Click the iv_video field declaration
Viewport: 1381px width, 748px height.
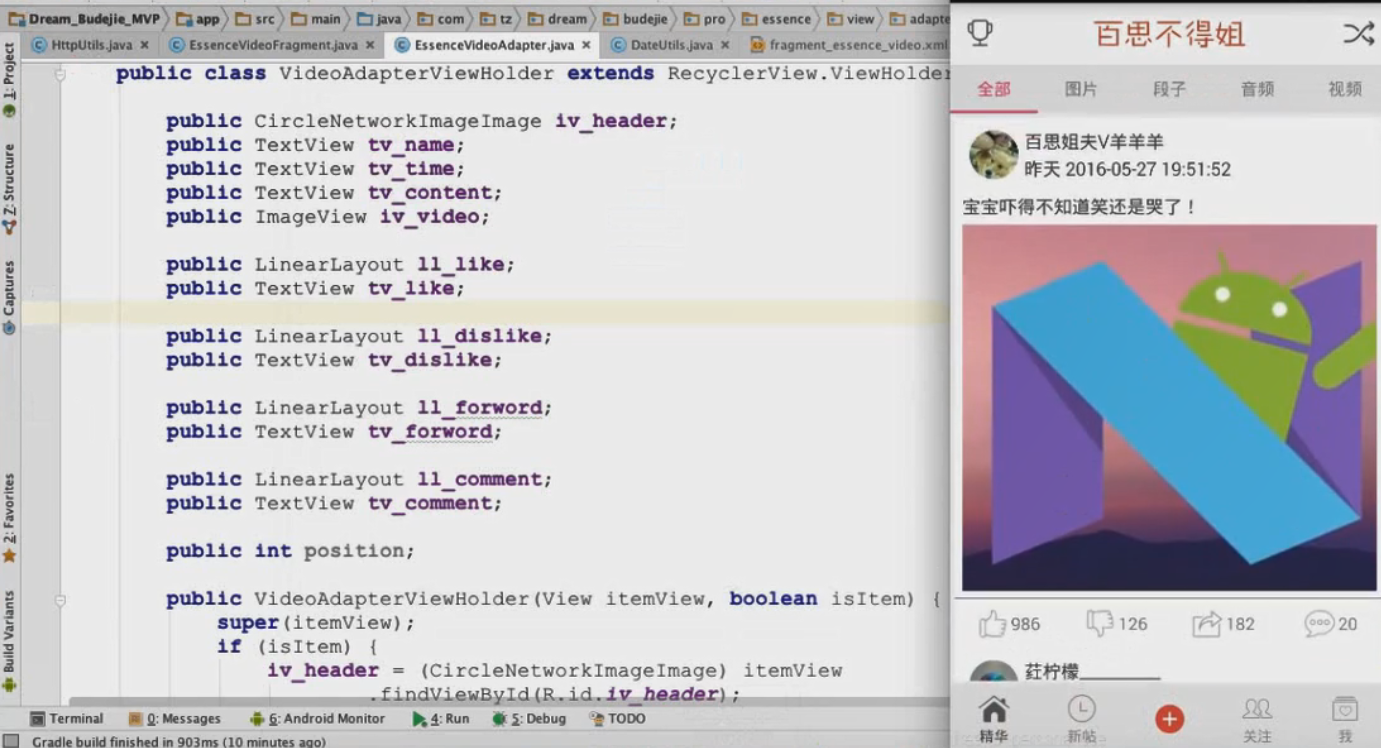(328, 217)
